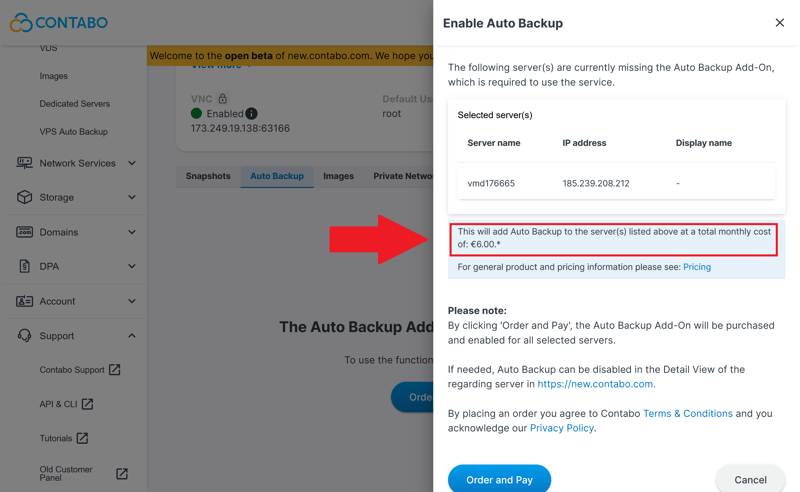Expand the Storage menu chevron

(x=132, y=197)
